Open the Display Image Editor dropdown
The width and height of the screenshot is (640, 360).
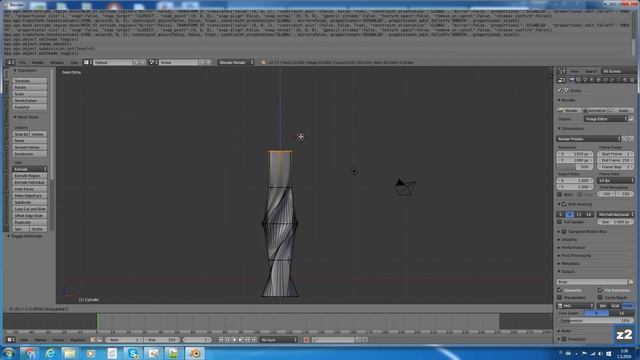click(606, 119)
